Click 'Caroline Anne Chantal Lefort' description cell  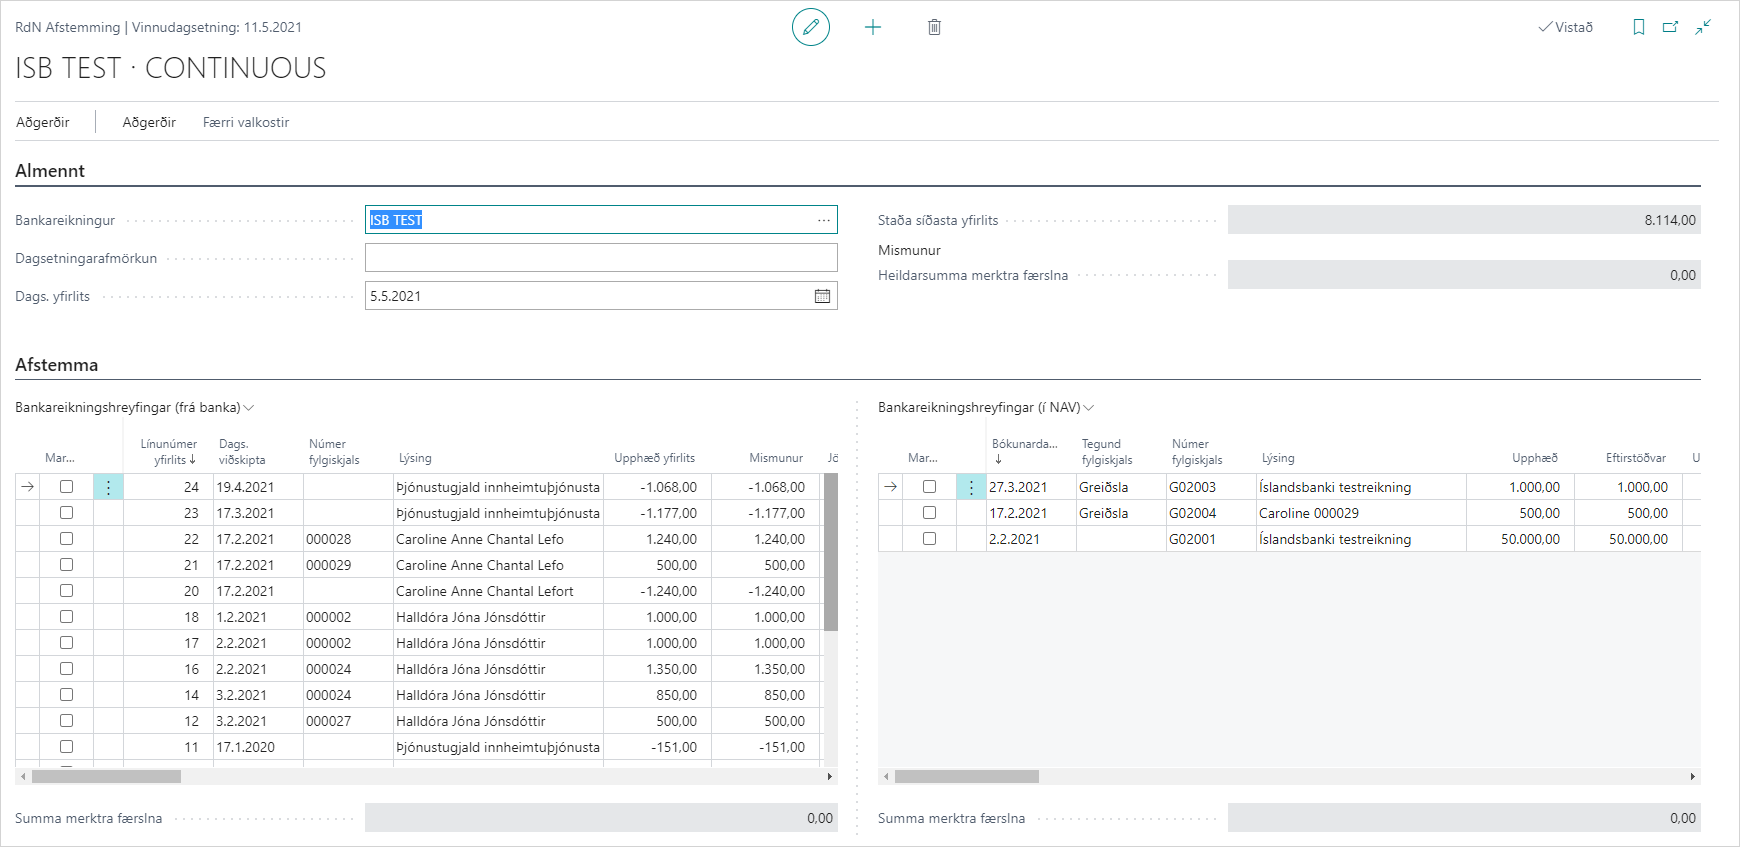[x=498, y=591]
